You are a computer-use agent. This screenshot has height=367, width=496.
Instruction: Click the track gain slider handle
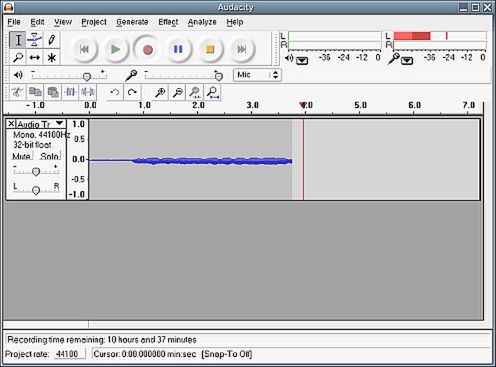click(x=36, y=171)
